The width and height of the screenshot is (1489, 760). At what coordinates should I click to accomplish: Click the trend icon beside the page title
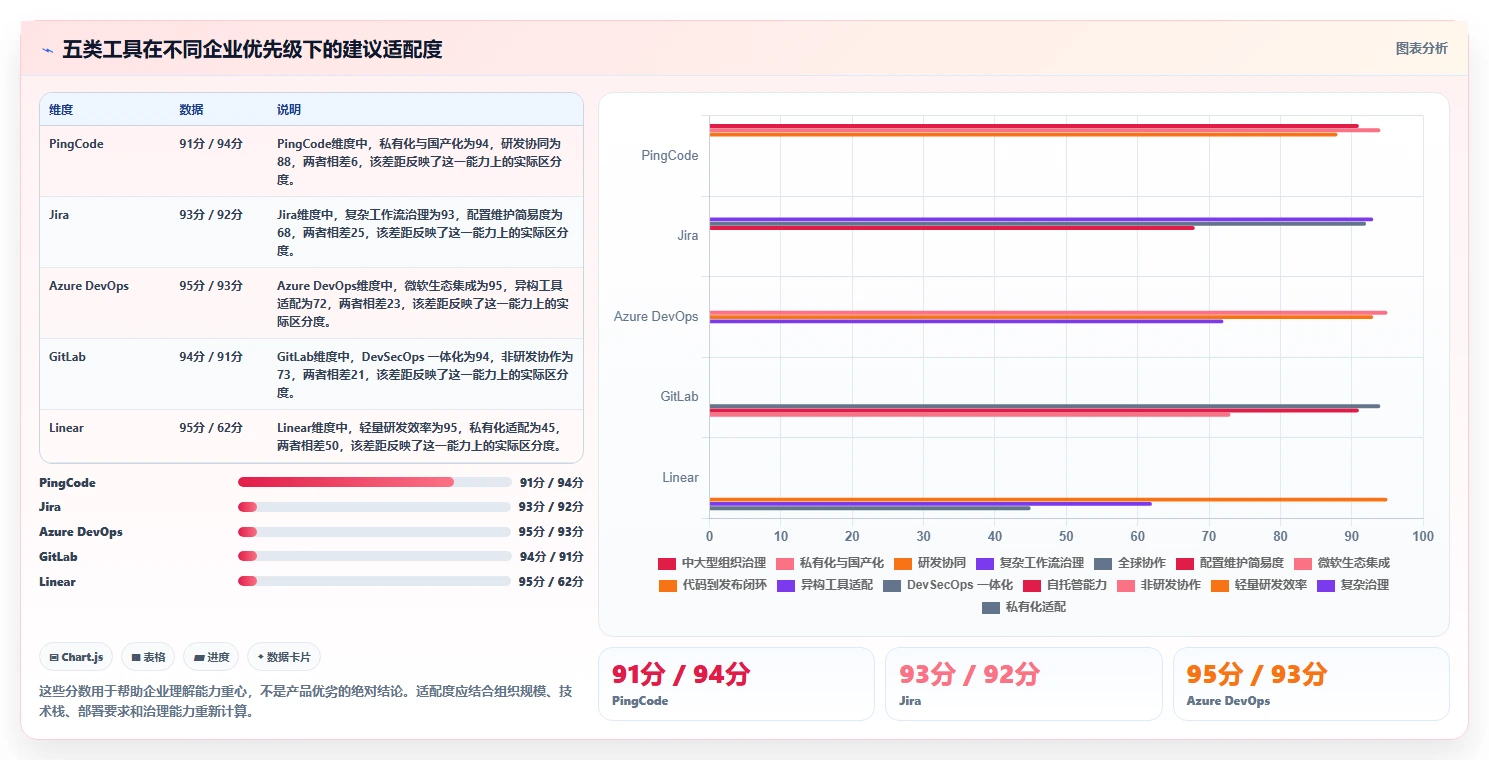(48, 50)
